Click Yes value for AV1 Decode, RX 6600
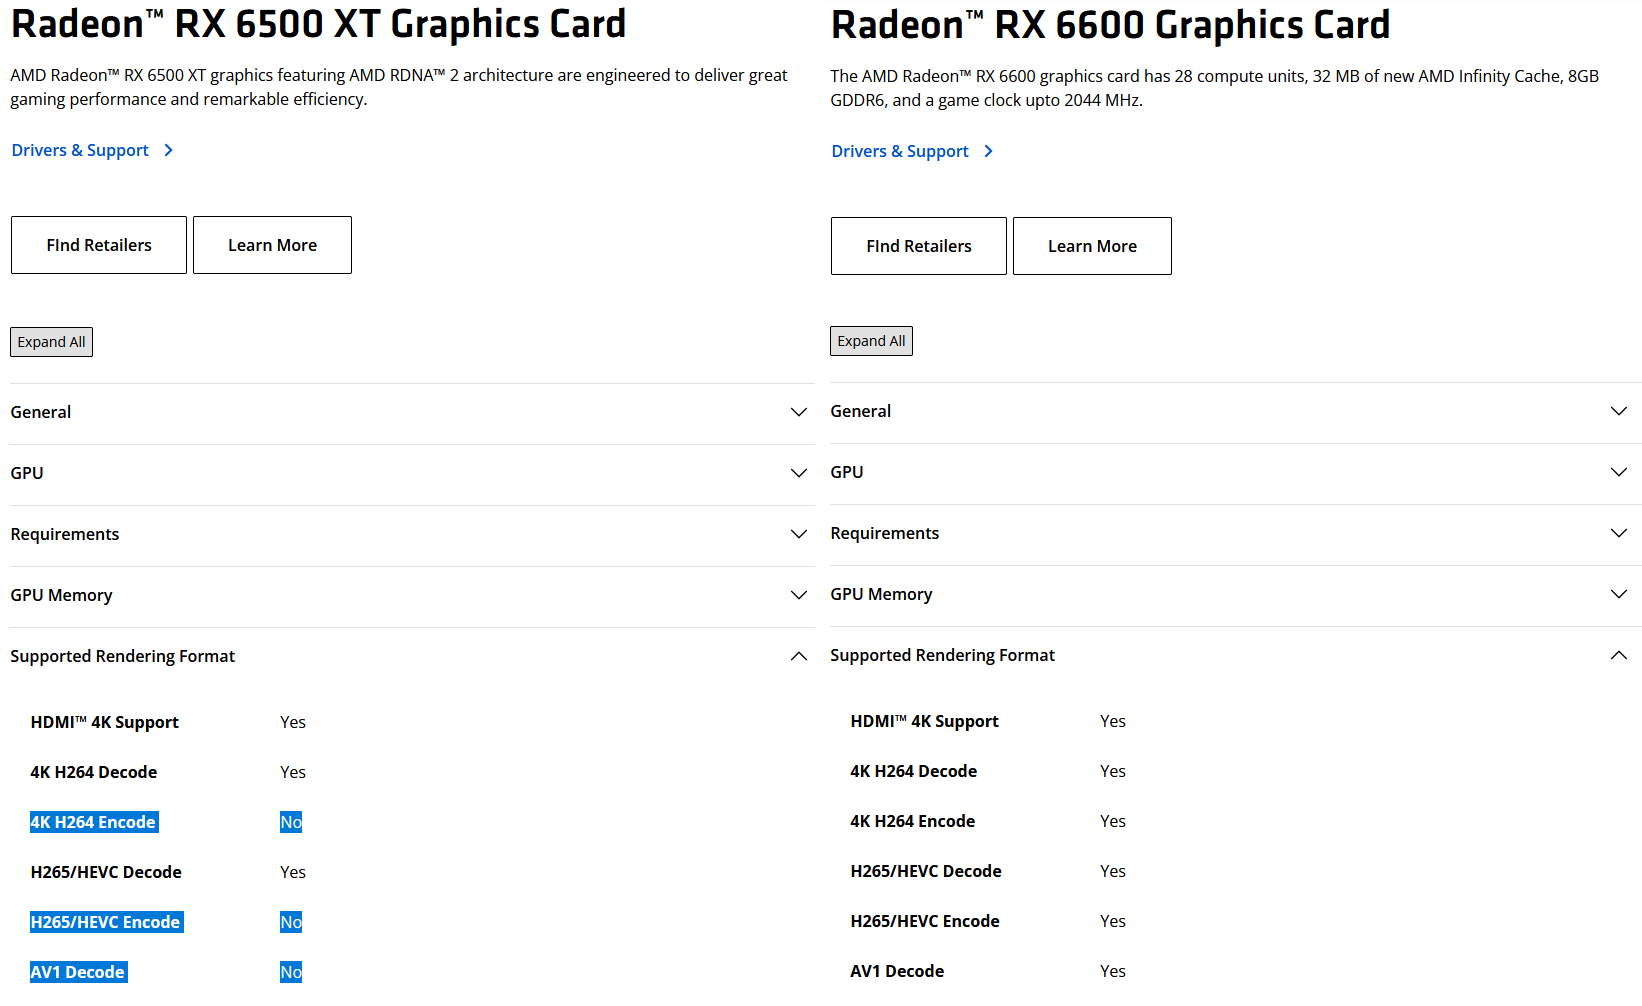 click(1113, 971)
